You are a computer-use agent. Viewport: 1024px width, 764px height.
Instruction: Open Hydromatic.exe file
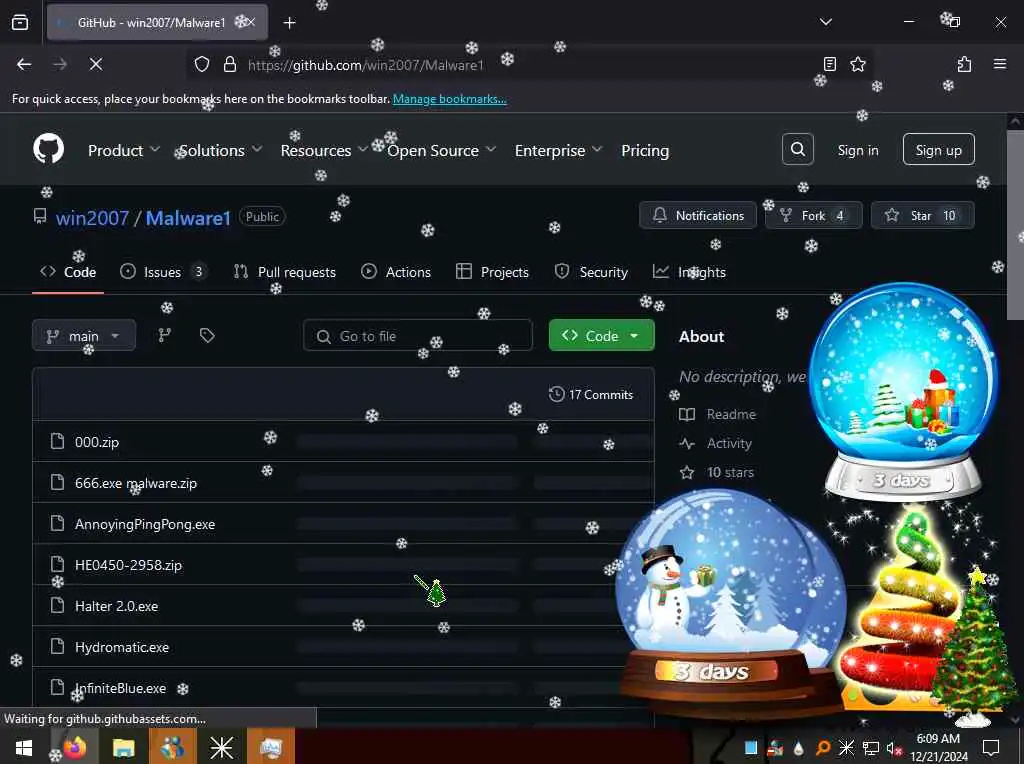pyautogui.click(x=122, y=647)
